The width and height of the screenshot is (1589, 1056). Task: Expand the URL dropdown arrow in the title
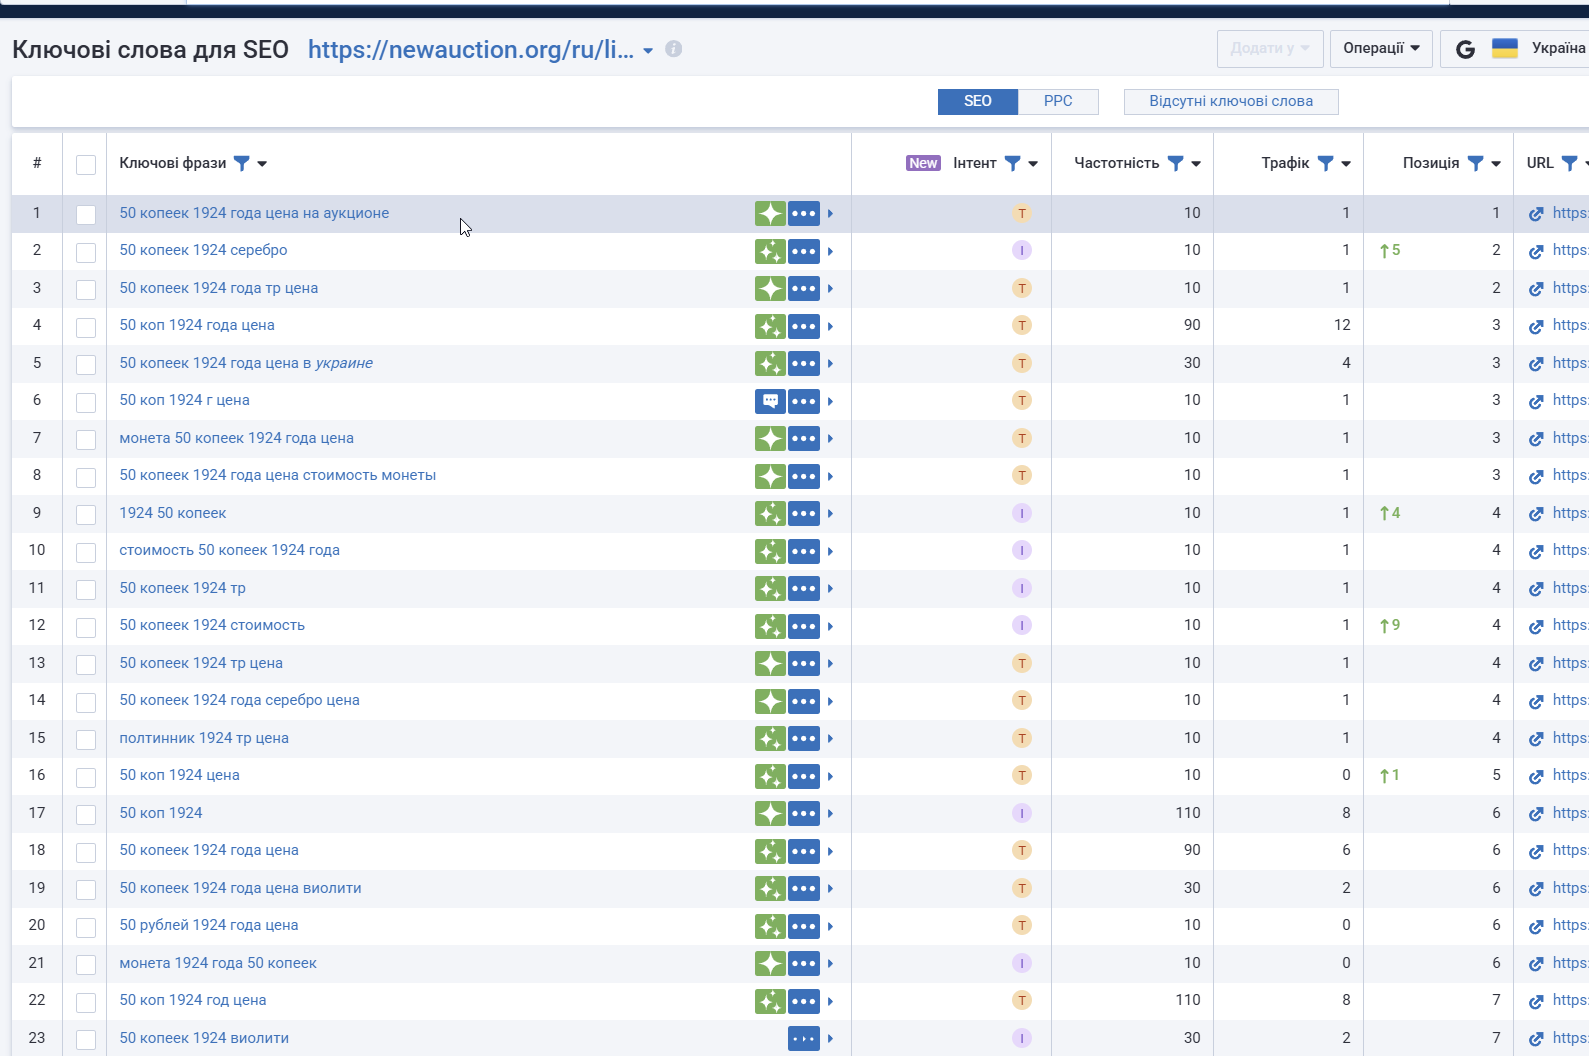(648, 51)
